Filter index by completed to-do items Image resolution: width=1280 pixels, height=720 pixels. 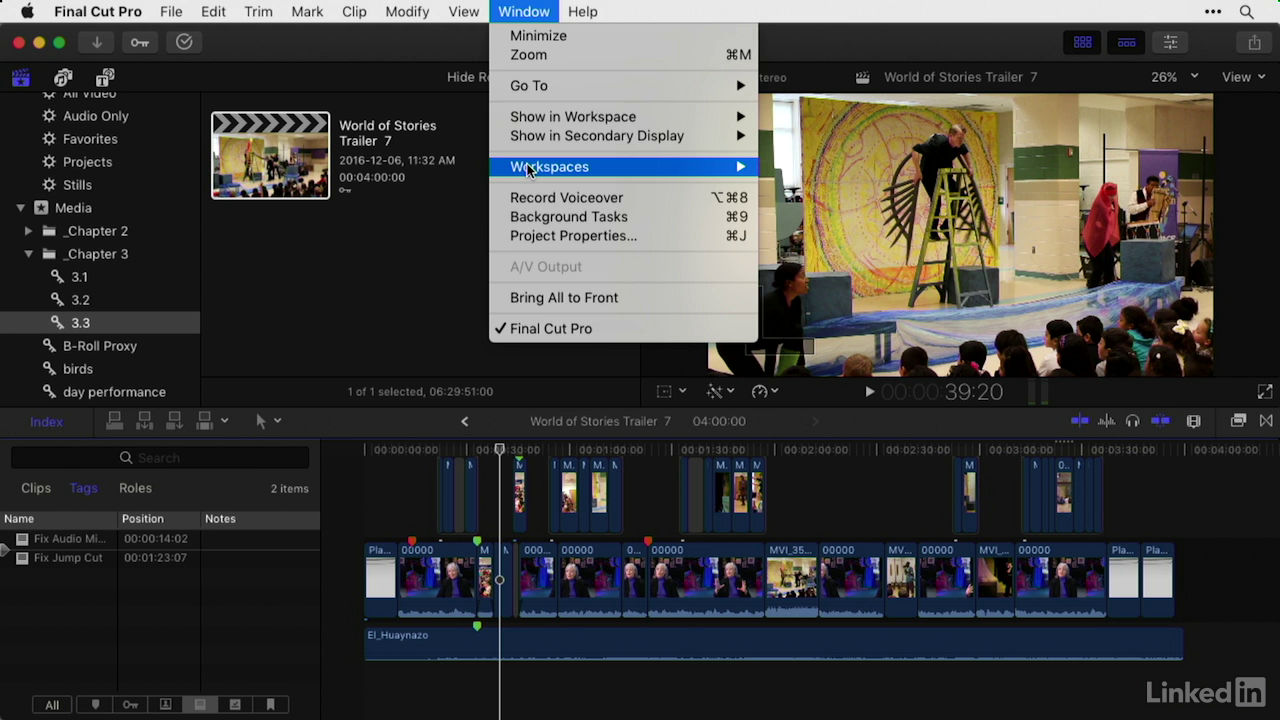(x=235, y=705)
